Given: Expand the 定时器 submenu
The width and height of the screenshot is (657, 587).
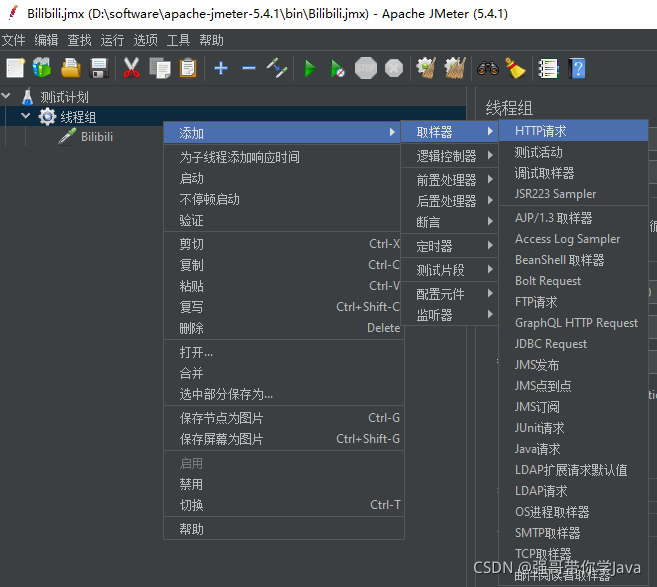Looking at the screenshot, I should tap(450, 246).
